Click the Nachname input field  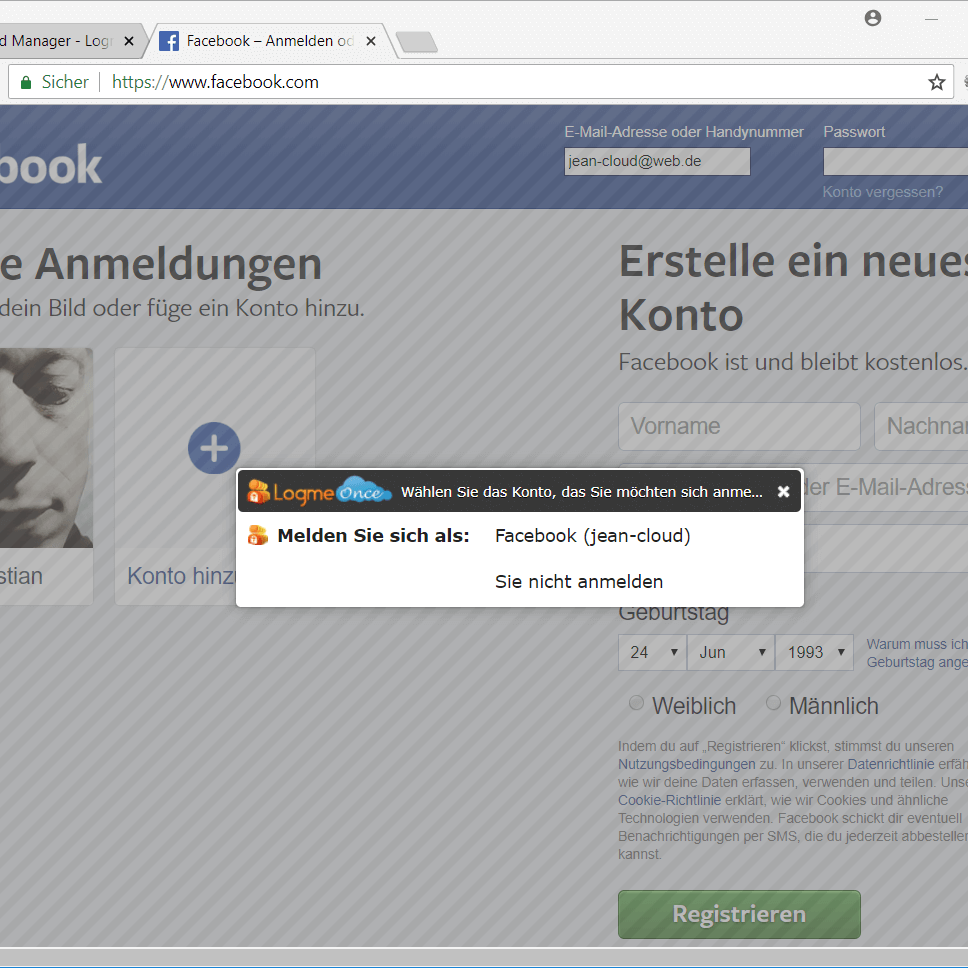tap(921, 426)
